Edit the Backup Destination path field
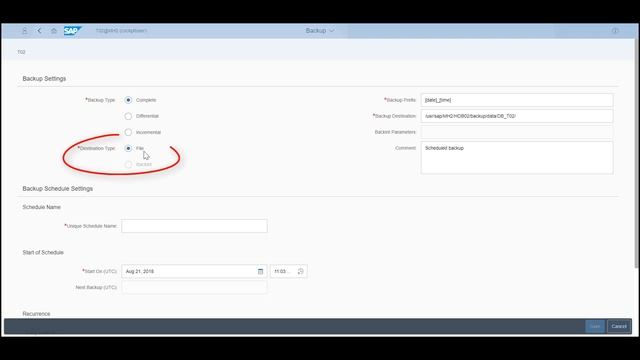This screenshot has height=360, width=640. pos(517,116)
